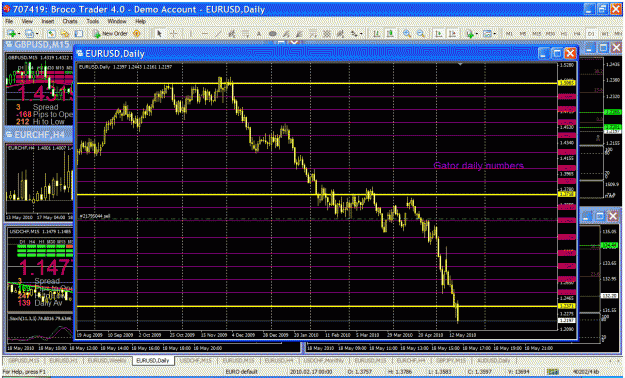
Task: Click the connection status bars icon
Action: click(552, 372)
